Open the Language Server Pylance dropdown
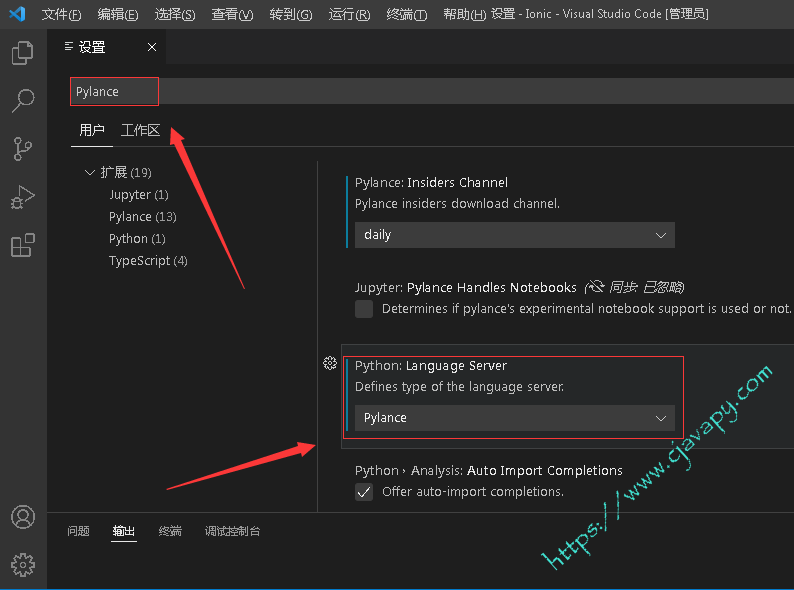 (514, 418)
